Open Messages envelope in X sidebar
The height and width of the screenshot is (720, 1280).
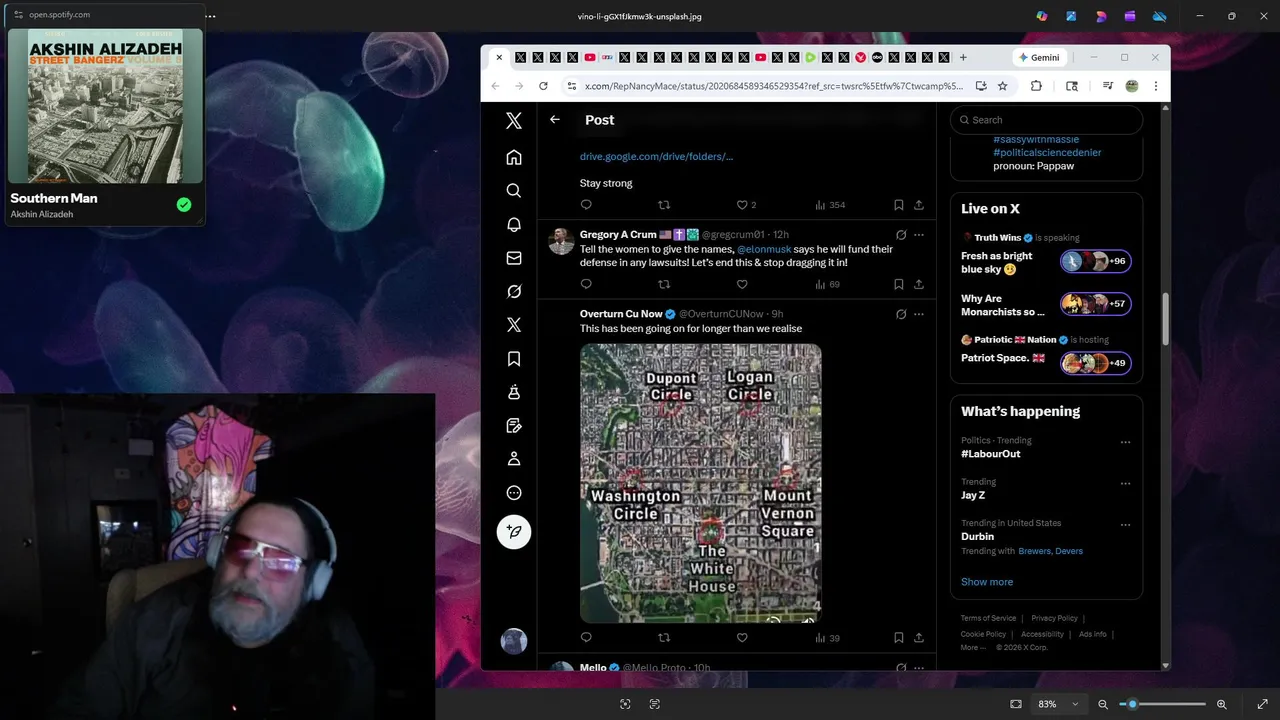[x=514, y=258]
